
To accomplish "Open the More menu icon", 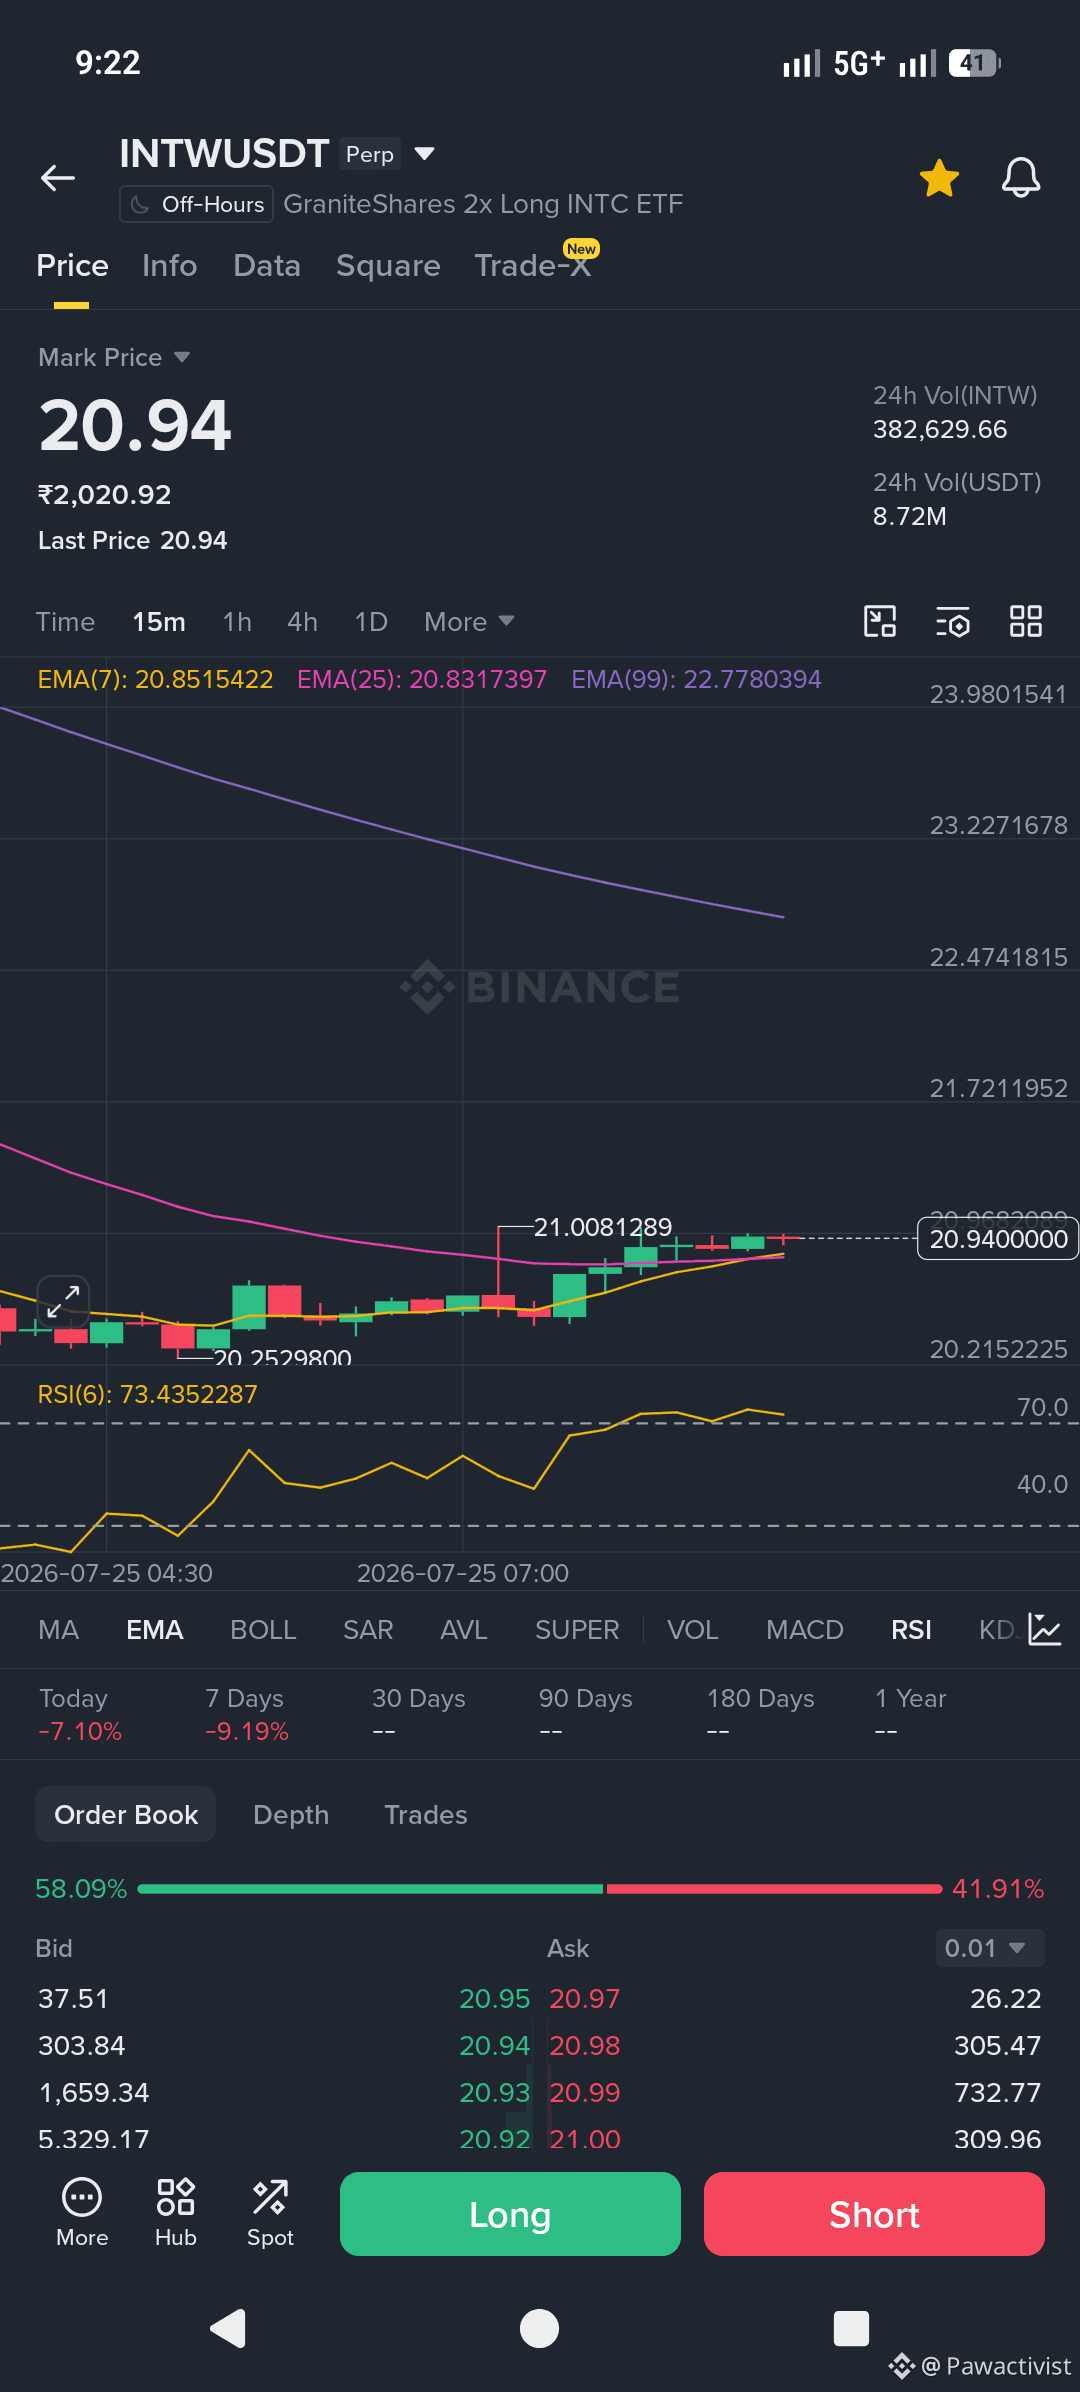I will 82,2213.
